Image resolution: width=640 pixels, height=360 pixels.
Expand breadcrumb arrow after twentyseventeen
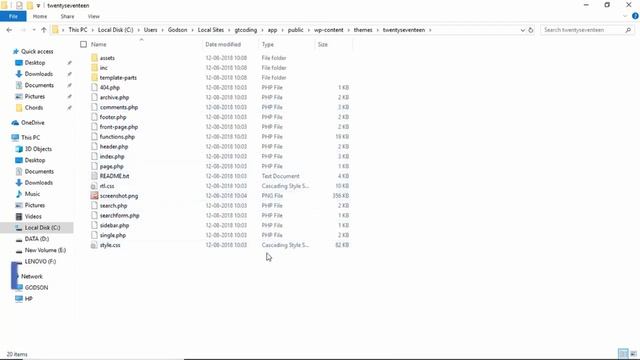tap(430, 30)
